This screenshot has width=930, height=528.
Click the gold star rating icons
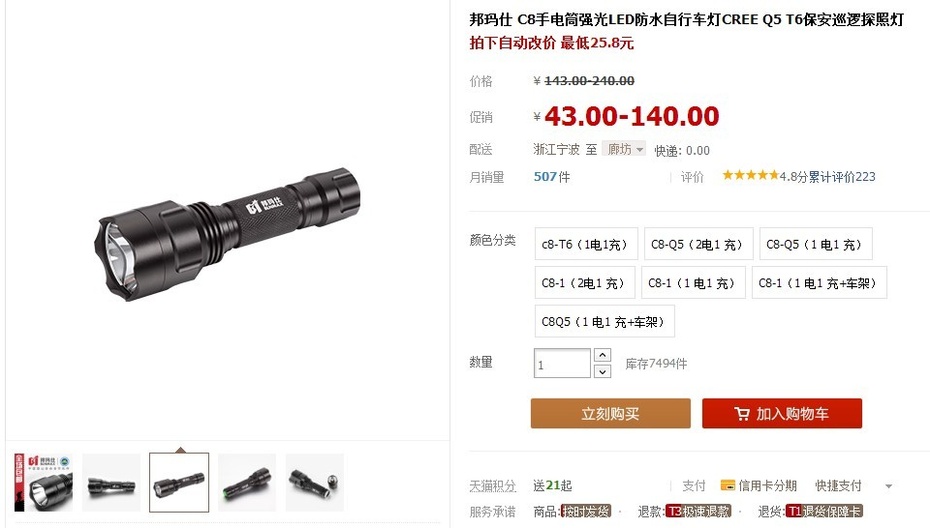(750, 175)
